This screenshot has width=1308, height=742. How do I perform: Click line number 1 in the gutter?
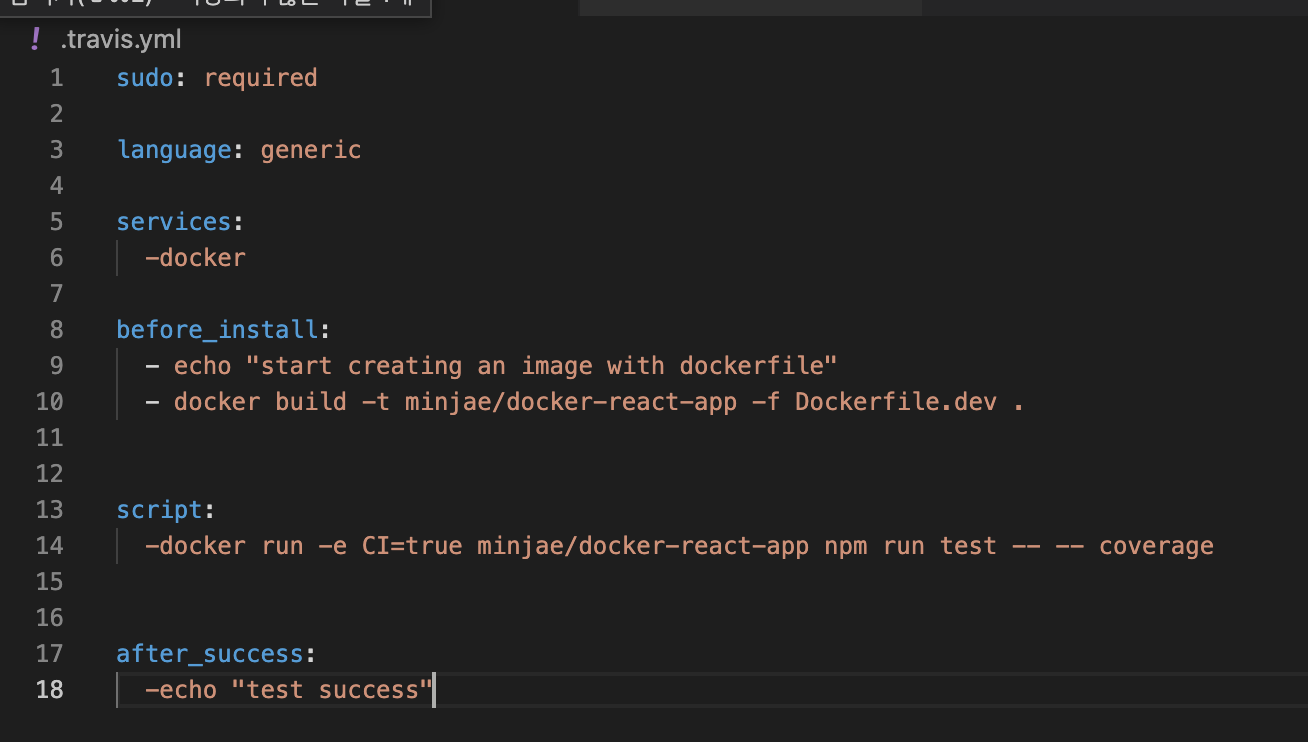(x=55, y=78)
